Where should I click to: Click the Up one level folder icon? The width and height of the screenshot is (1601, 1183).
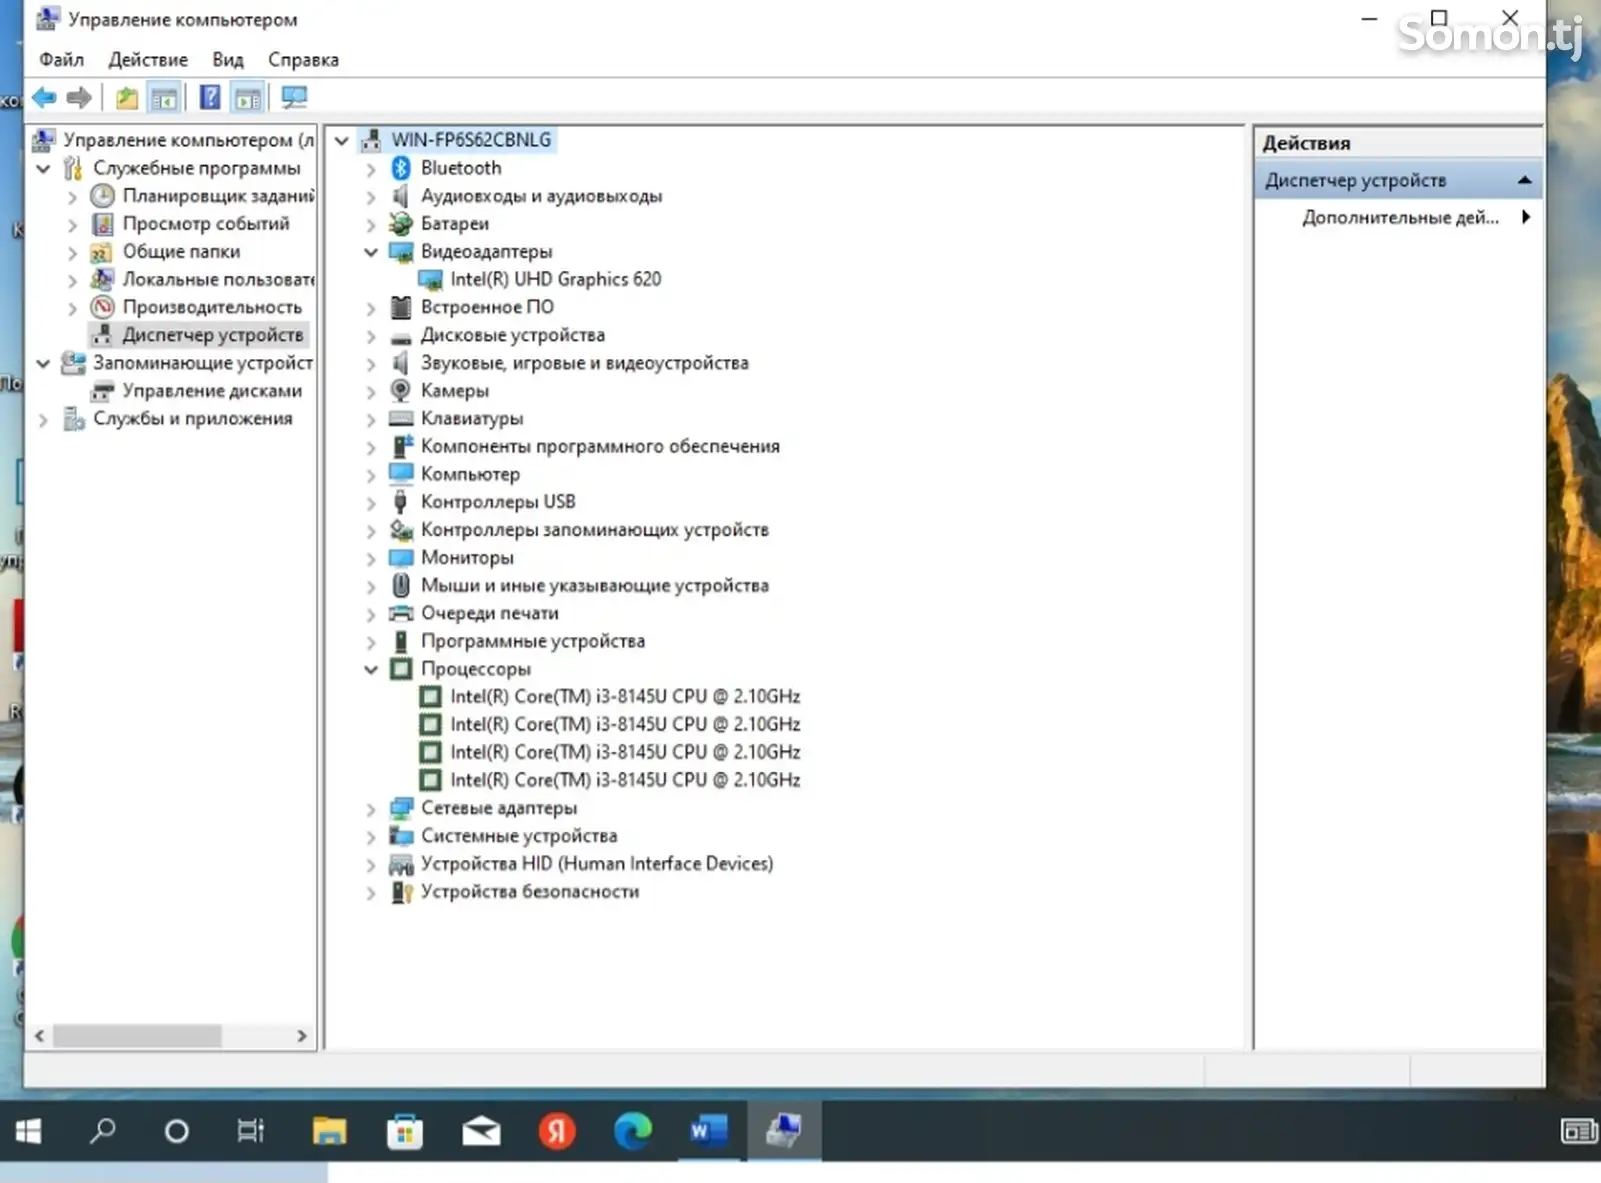[126, 98]
